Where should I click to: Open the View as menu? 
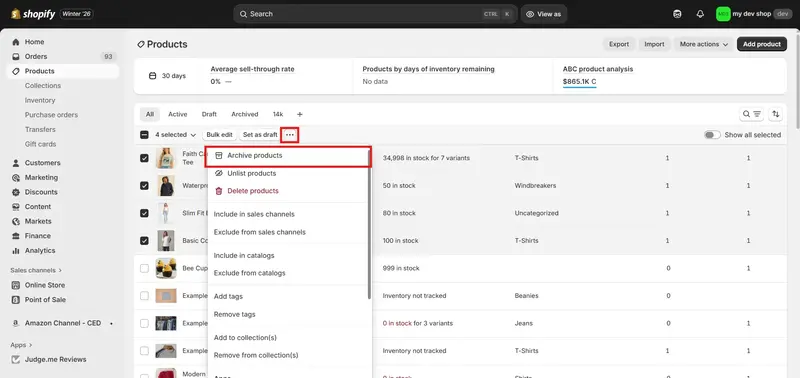pos(544,14)
